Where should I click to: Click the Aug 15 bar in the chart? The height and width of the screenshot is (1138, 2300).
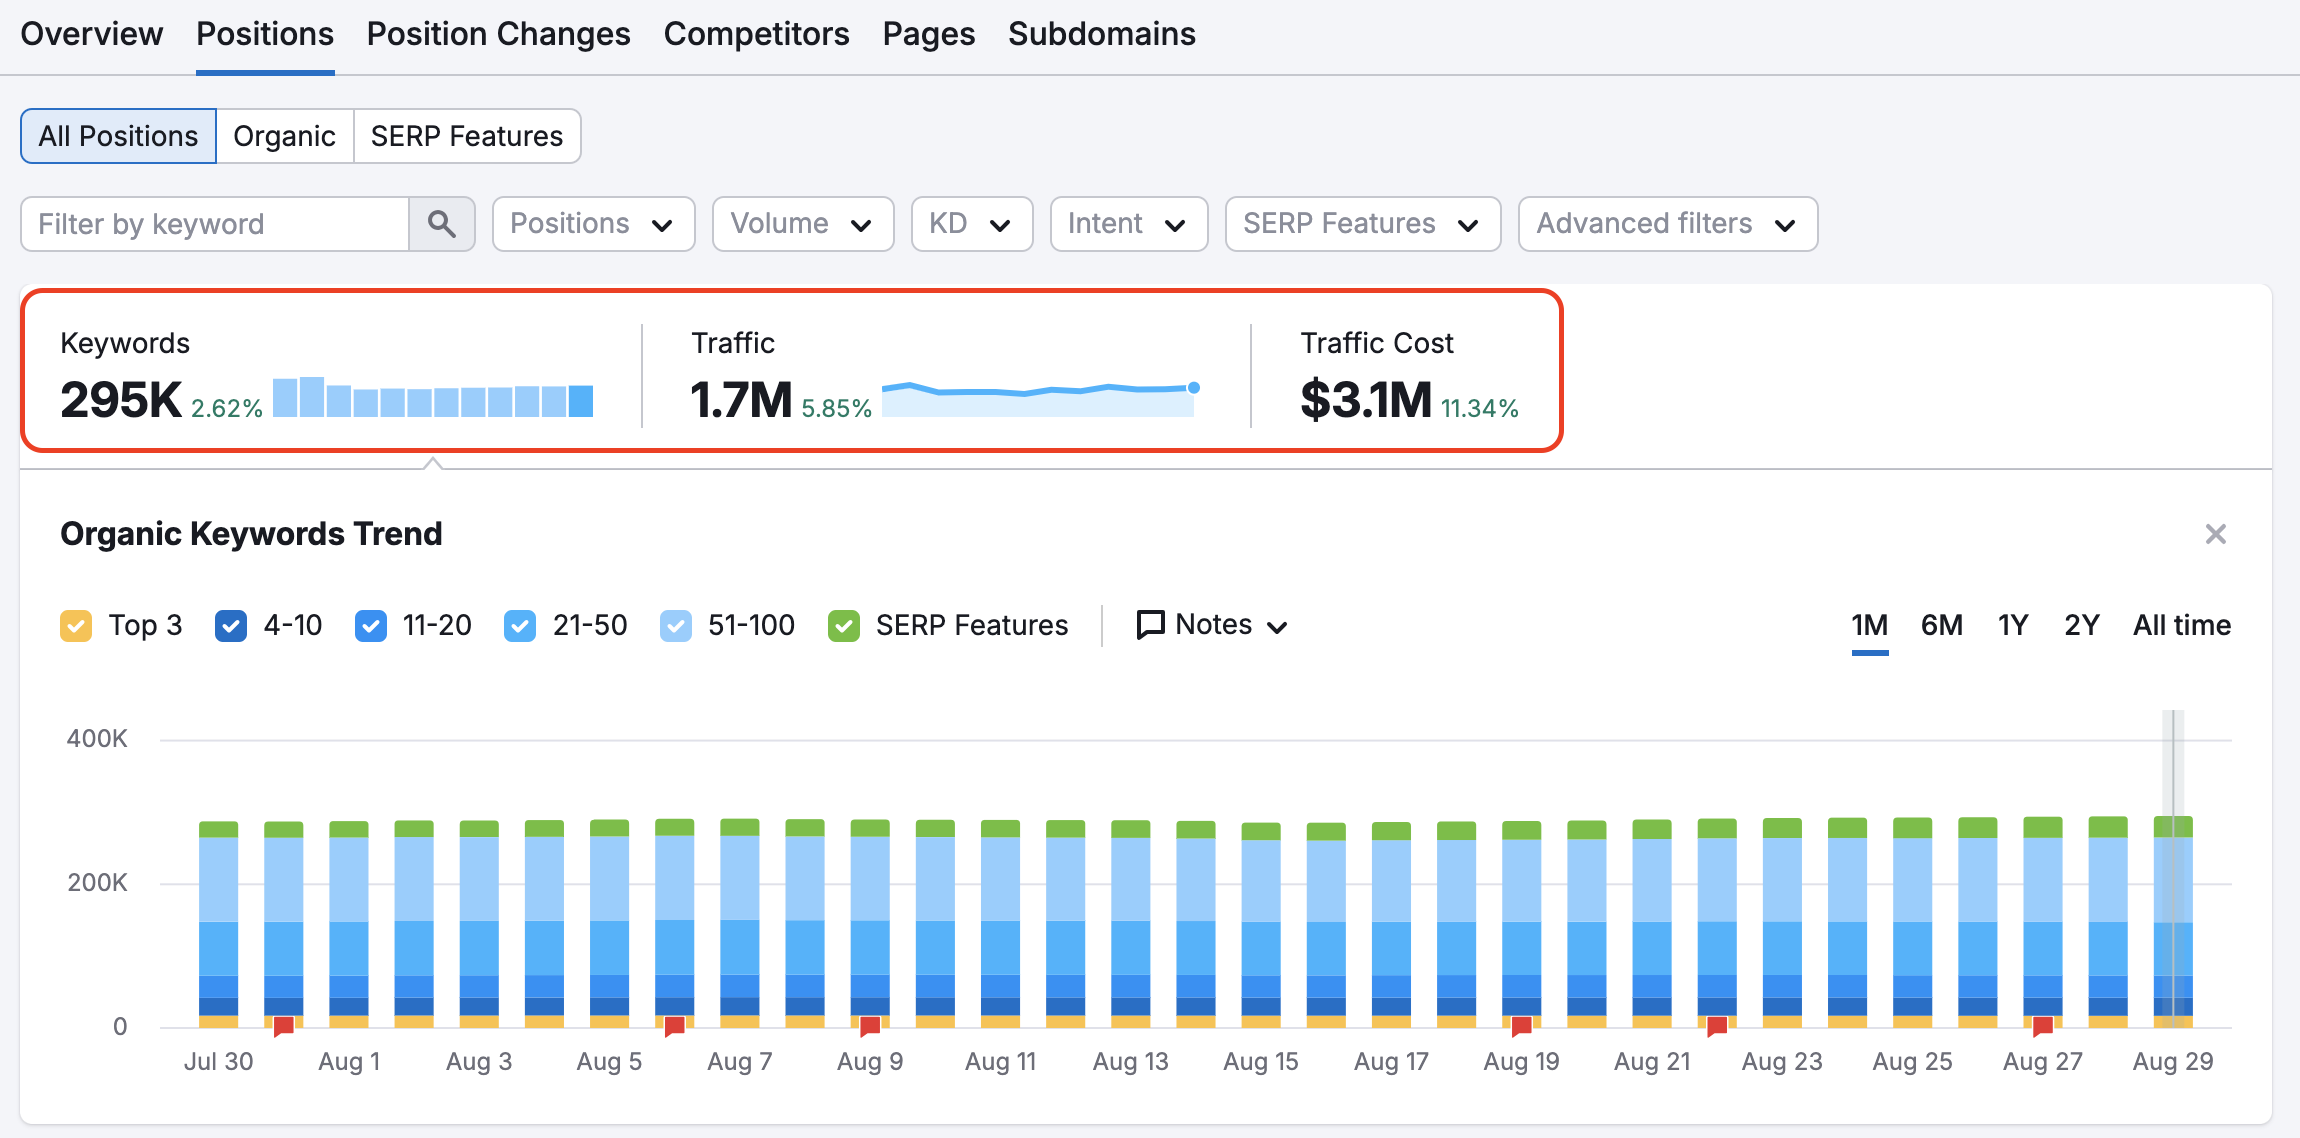(x=1260, y=925)
